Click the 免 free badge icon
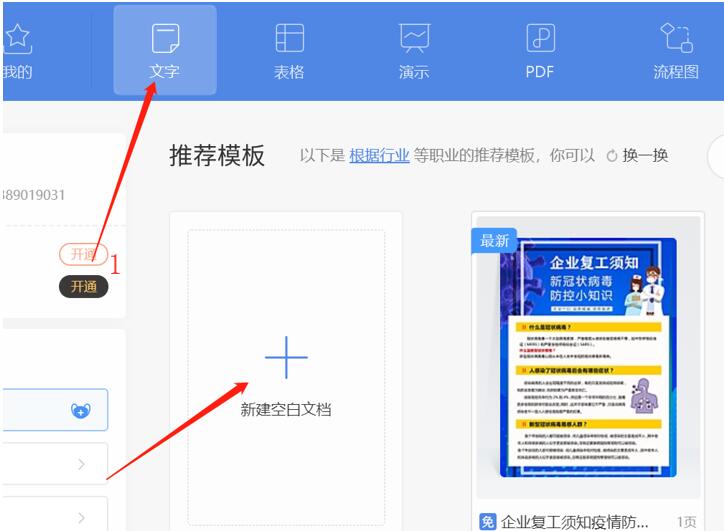Viewport: 724px width, 531px height. click(487, 522)
